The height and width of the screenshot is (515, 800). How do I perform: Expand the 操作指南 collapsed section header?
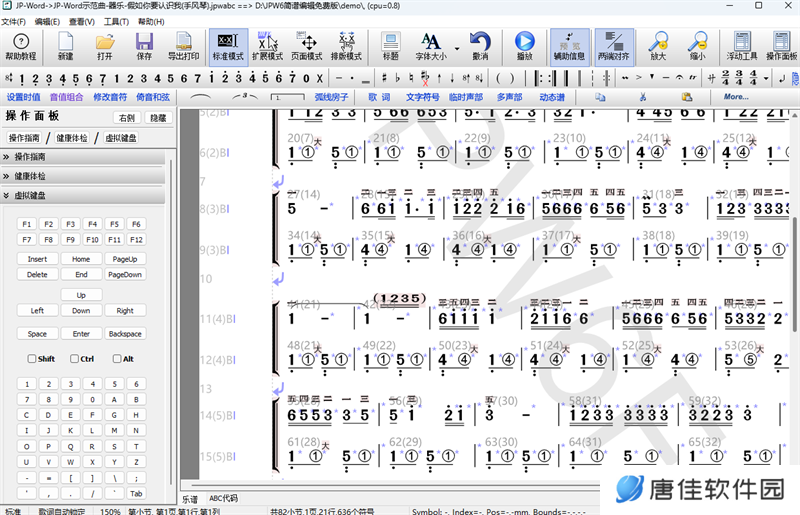tap(83, 157)
